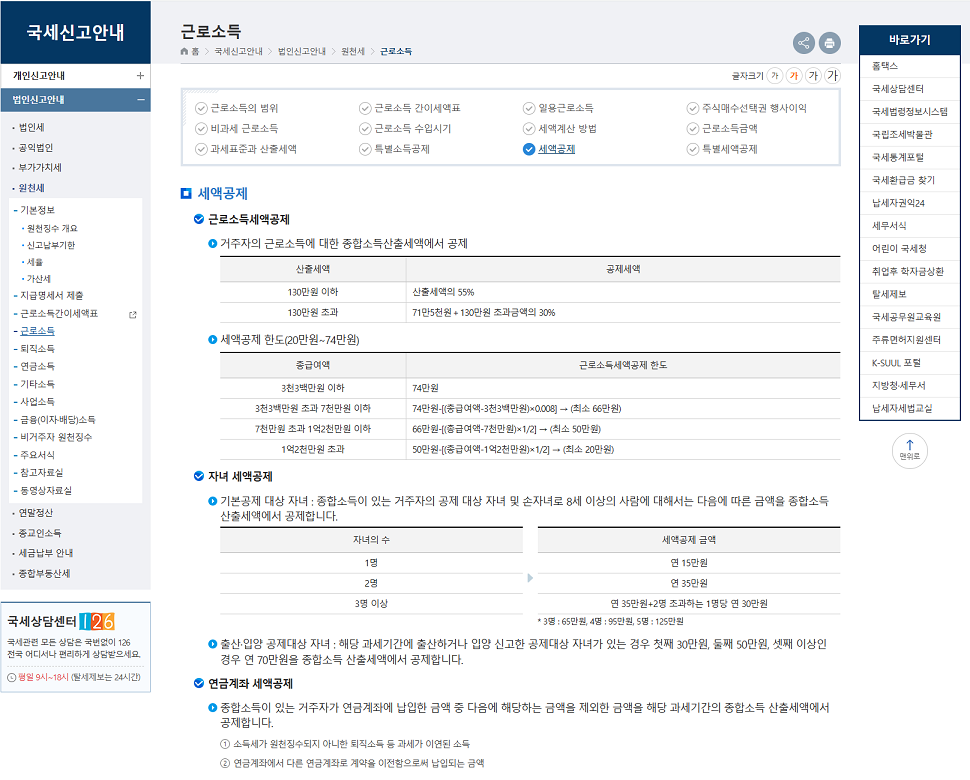Screen dimensions: 970x780
Task: Open 국립조세박물관 quick link
Action: (902, 134)
